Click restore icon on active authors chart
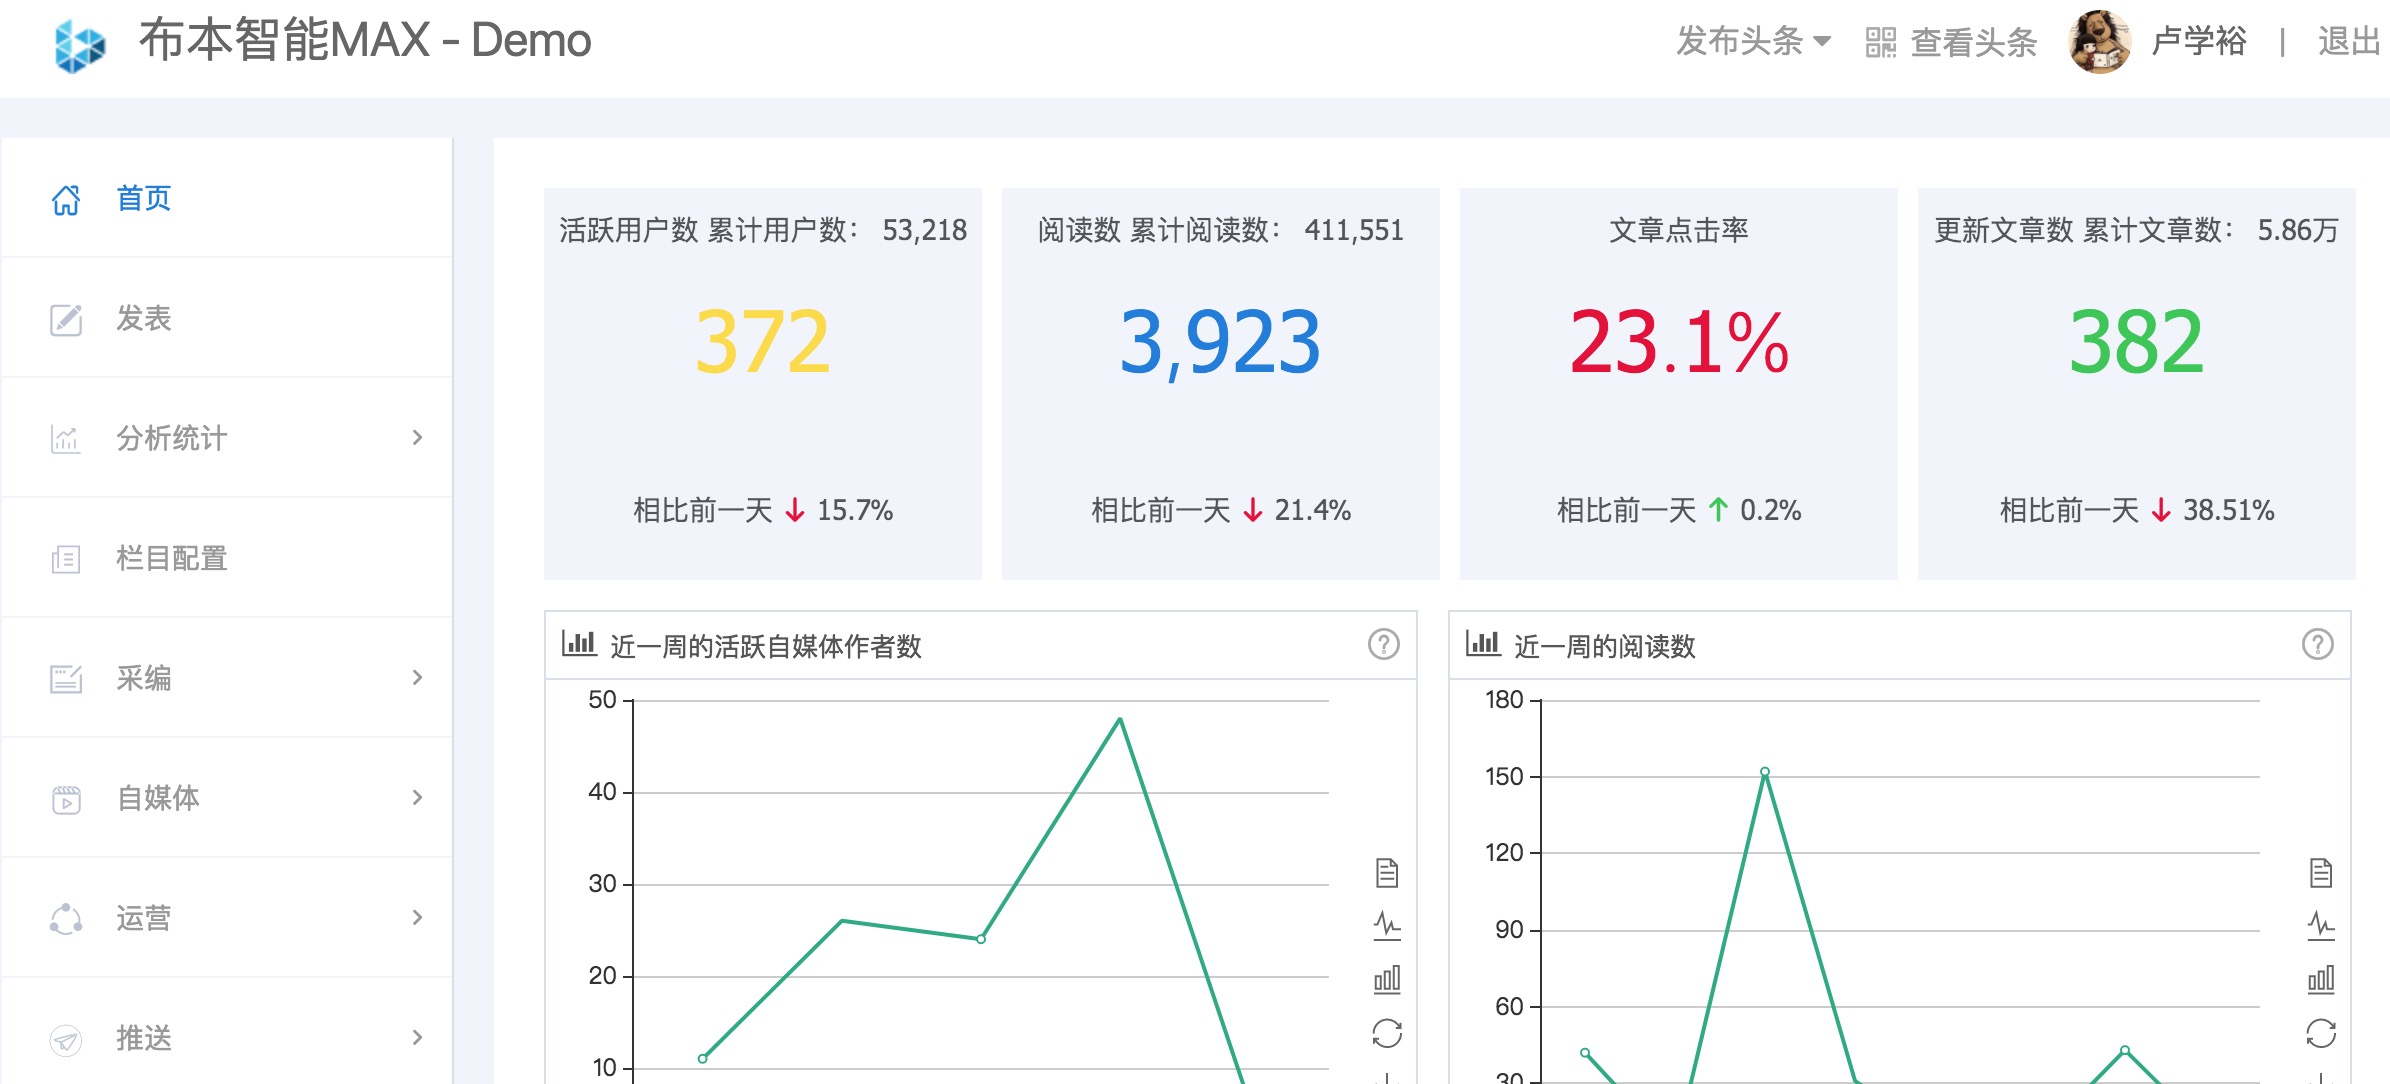2390x1084 pixels. (1387, 1033)
